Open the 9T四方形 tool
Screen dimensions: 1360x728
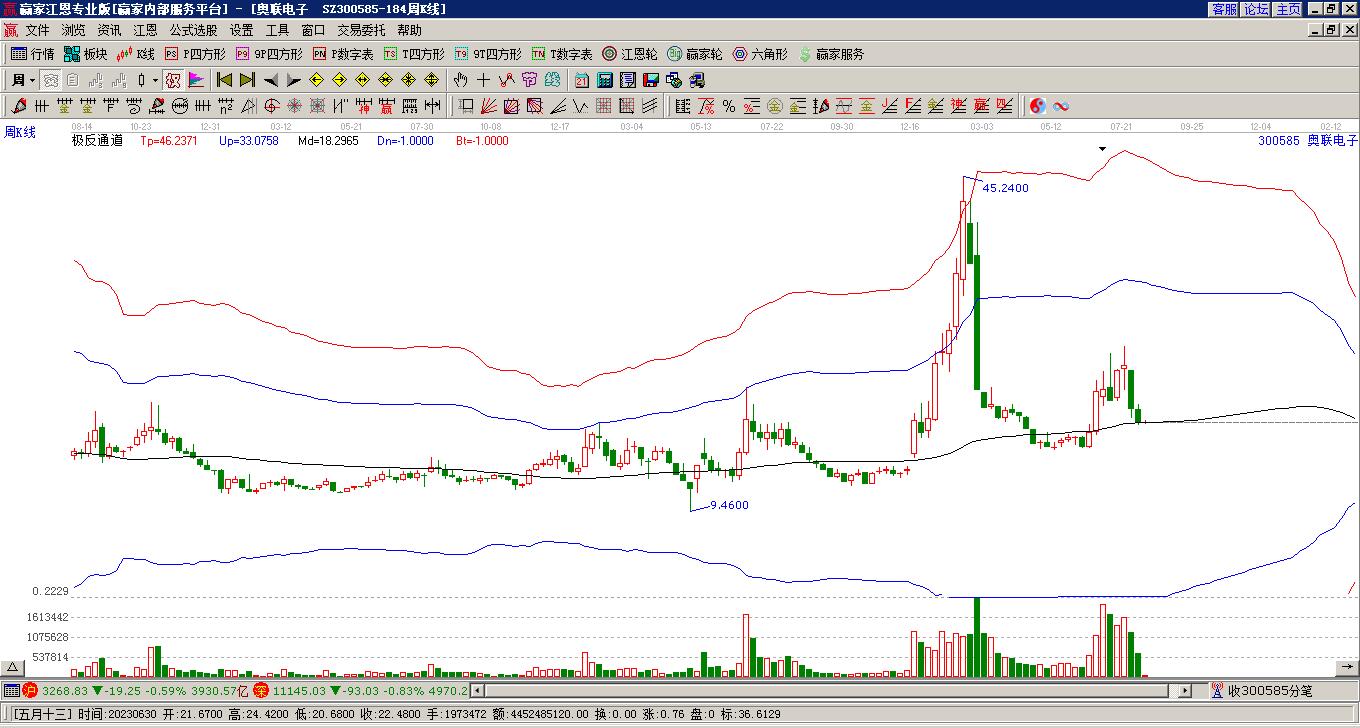click(x=488, y=54)
